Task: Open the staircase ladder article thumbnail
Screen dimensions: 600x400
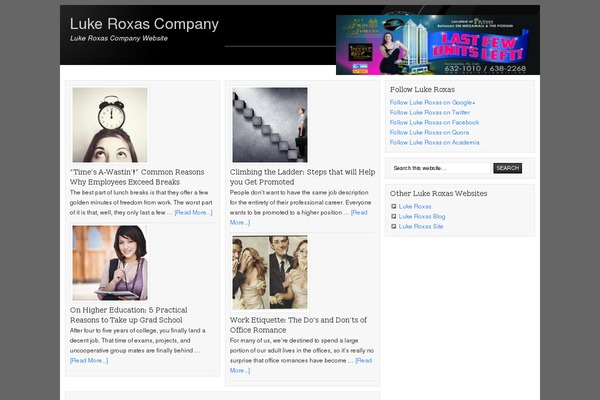Action: click(270, 125)
